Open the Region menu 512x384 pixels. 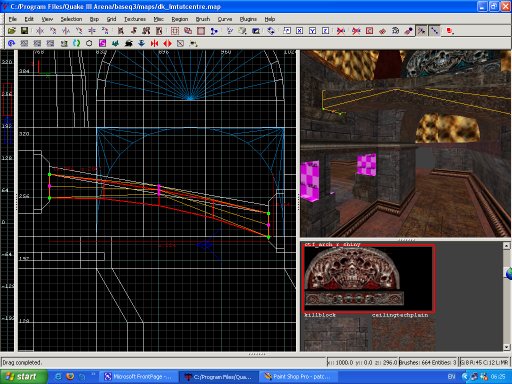point(180,19)
